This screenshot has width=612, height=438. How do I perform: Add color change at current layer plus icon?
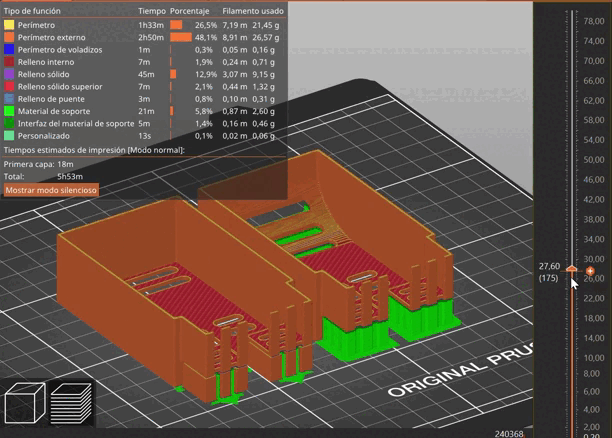590,271
